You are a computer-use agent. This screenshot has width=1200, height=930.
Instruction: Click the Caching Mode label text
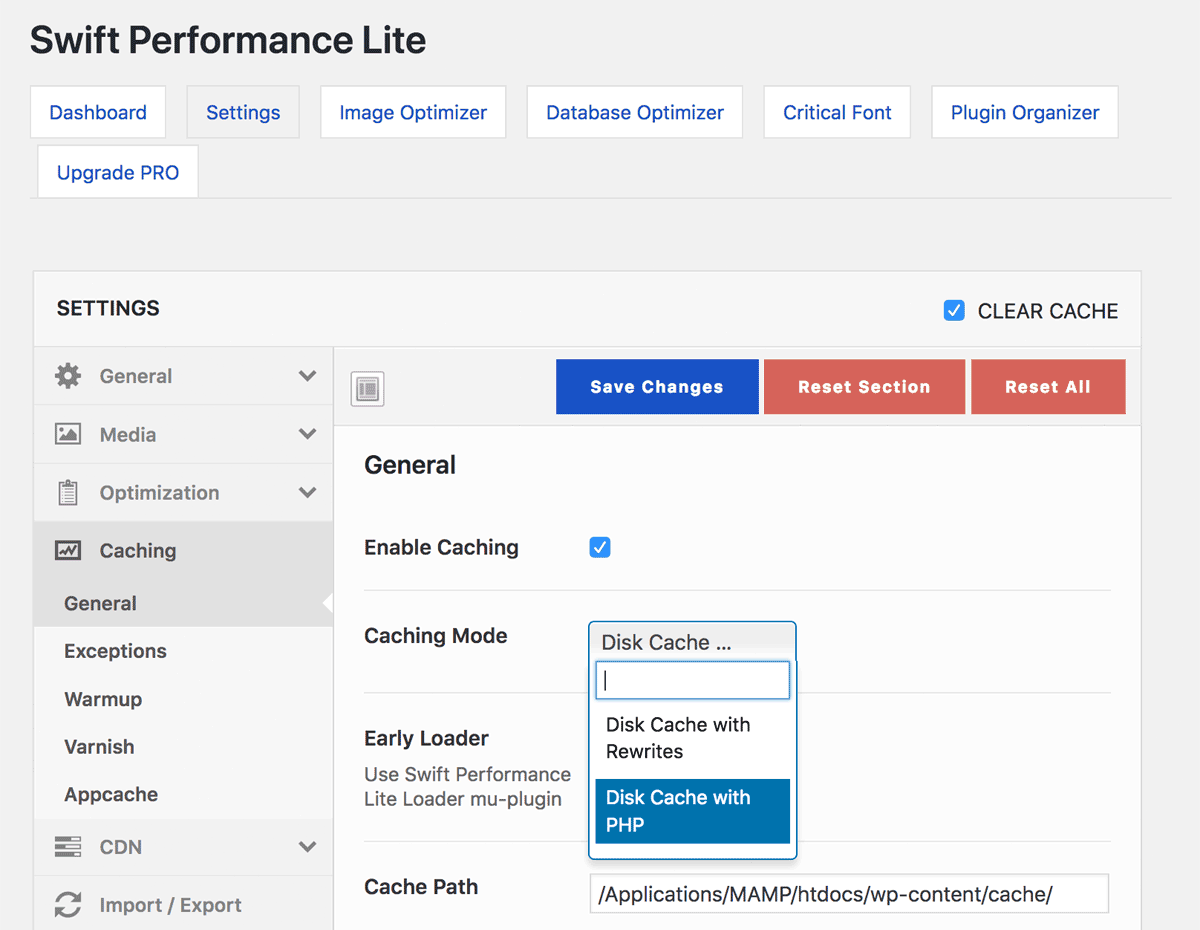435,635
